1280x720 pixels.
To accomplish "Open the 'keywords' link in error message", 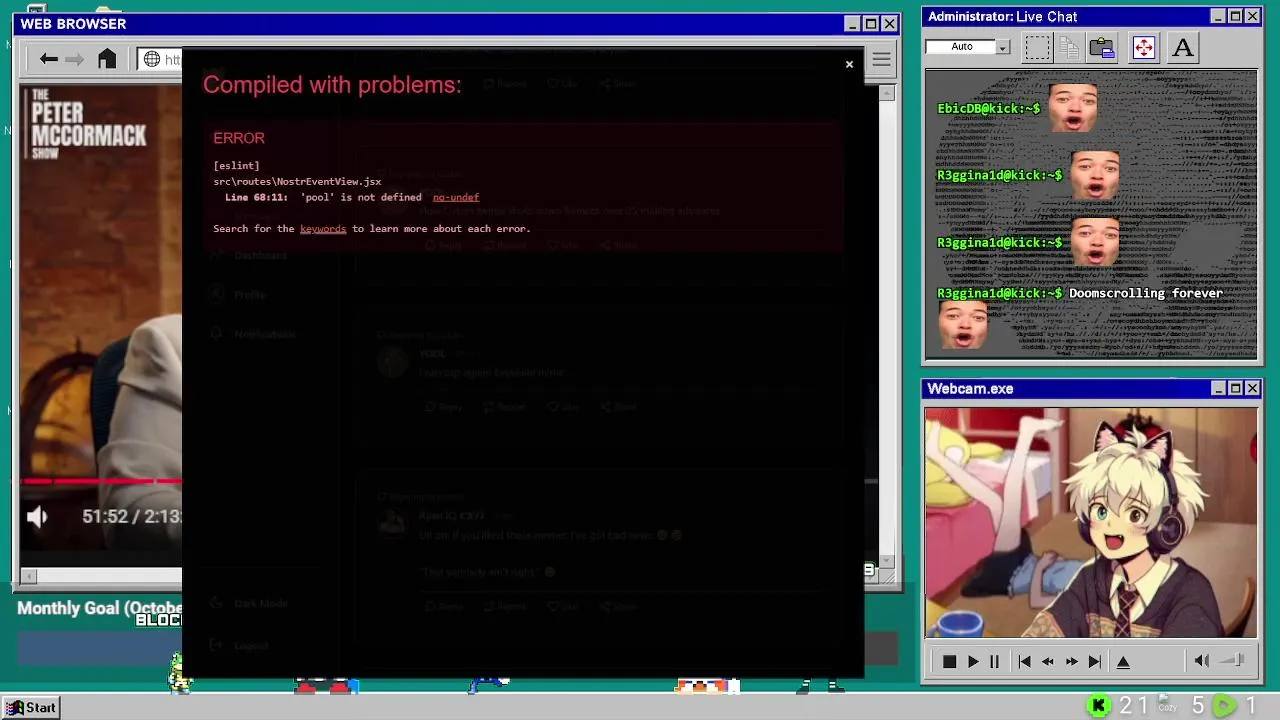I will pyautogui.click(x=323, y=229).
